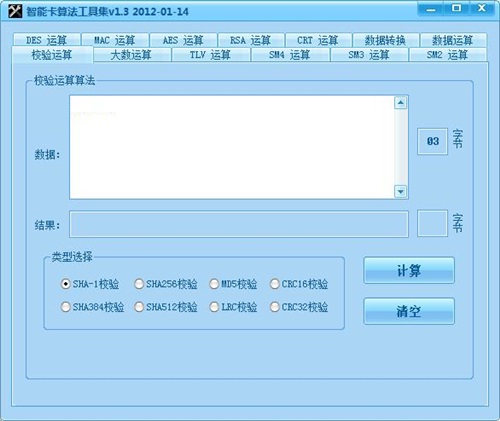Maximize the 智能卡算法工具集 window
The width and height of the screenshot is (500, 421).
[457, 8]
